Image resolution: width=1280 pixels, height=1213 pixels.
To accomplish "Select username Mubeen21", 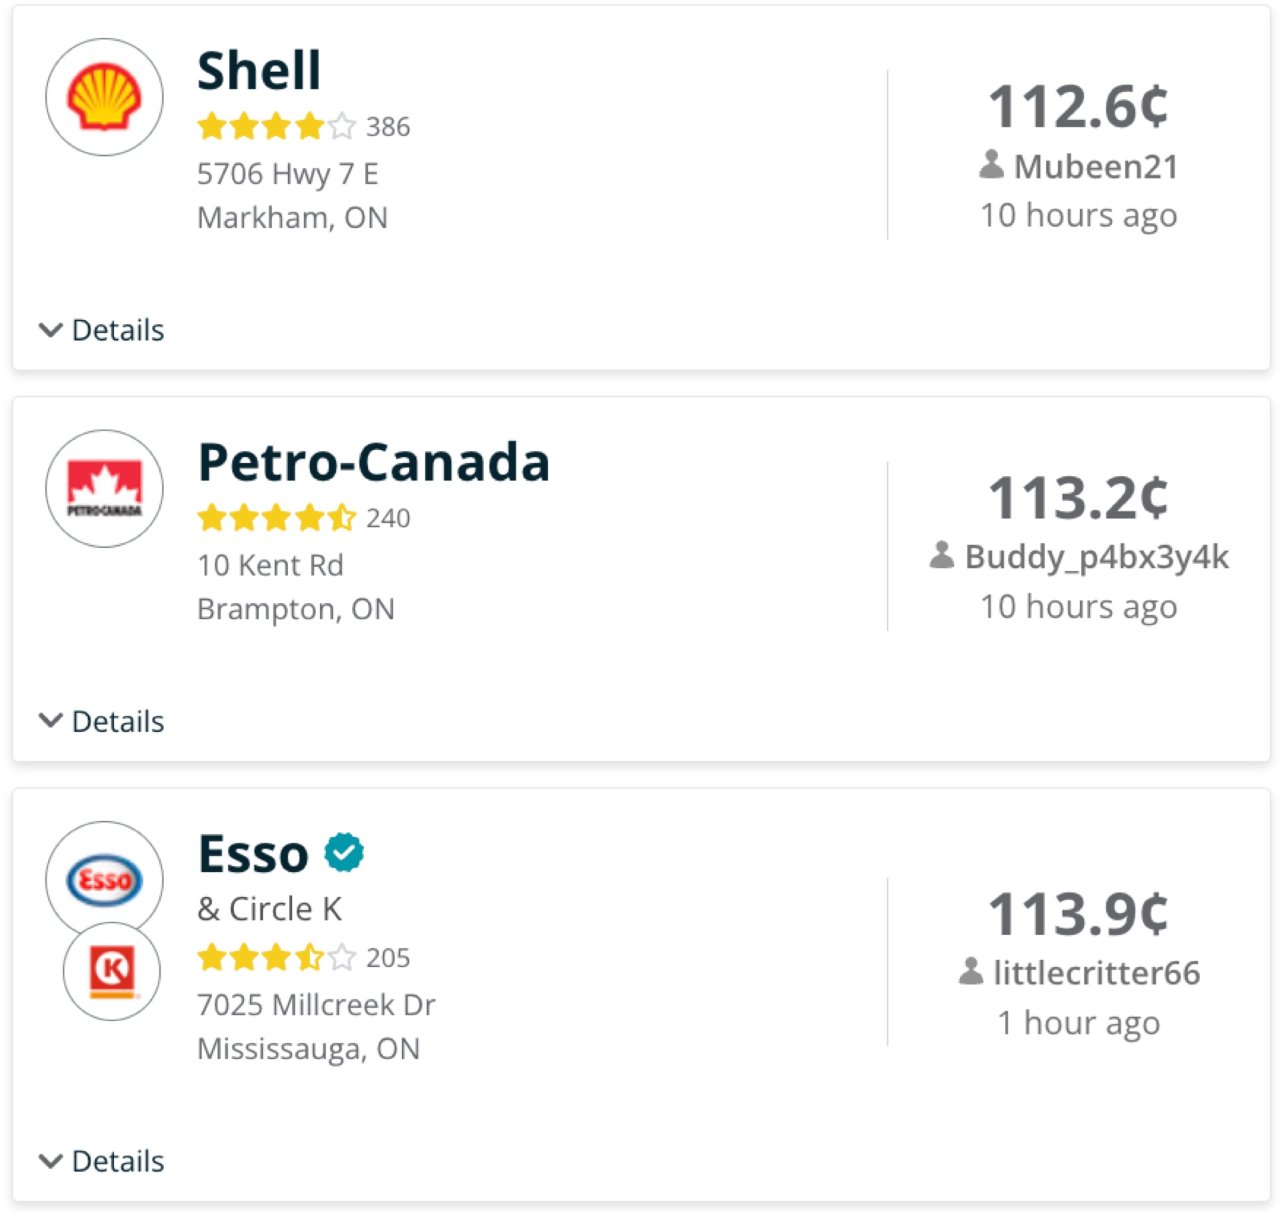I will (1096, 167).
